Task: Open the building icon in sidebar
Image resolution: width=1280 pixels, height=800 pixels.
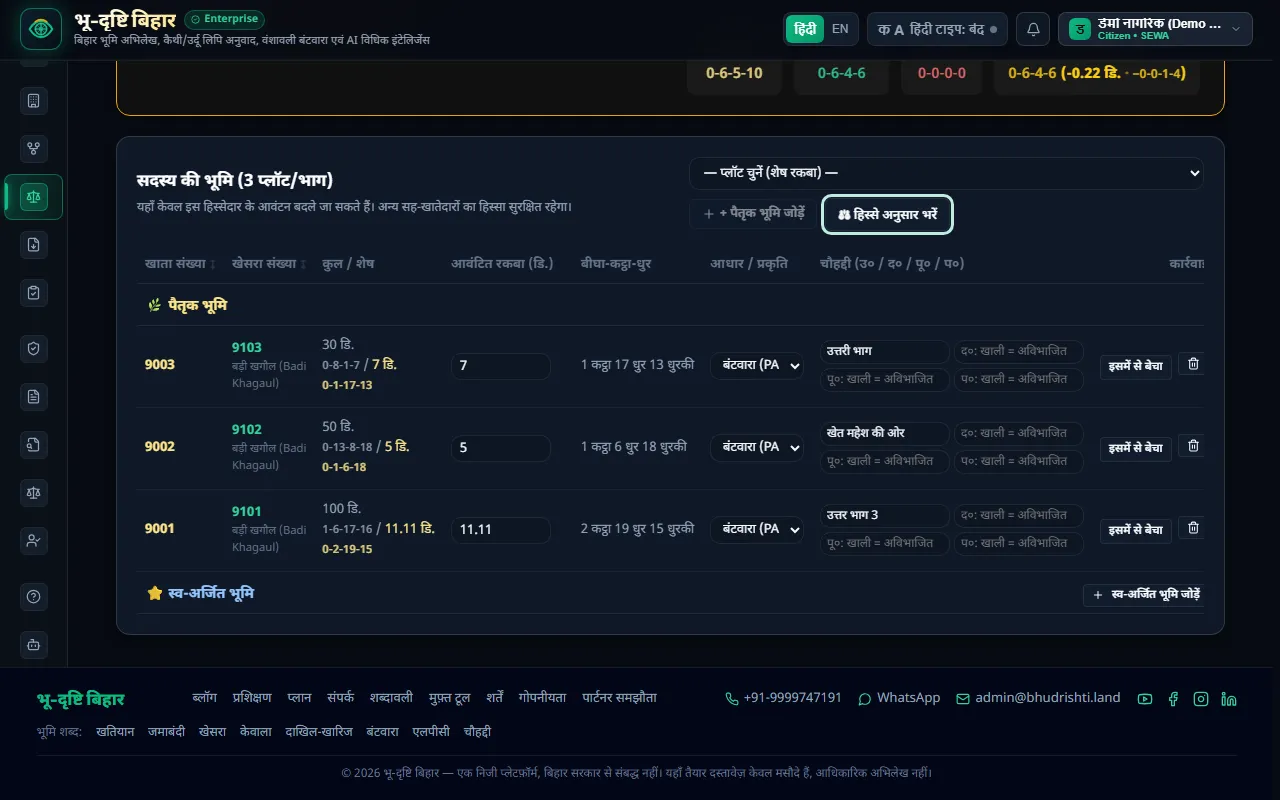Action: (34, 101)
